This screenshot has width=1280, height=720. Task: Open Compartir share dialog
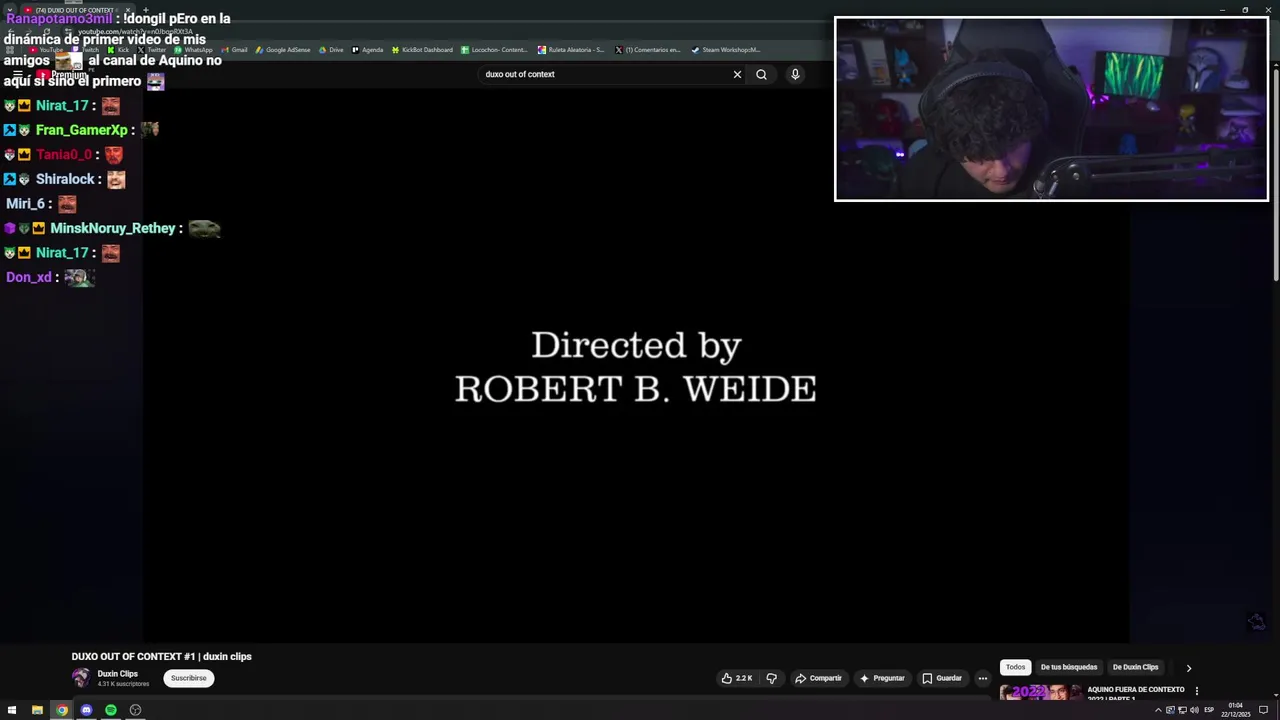tap(818, 678)
